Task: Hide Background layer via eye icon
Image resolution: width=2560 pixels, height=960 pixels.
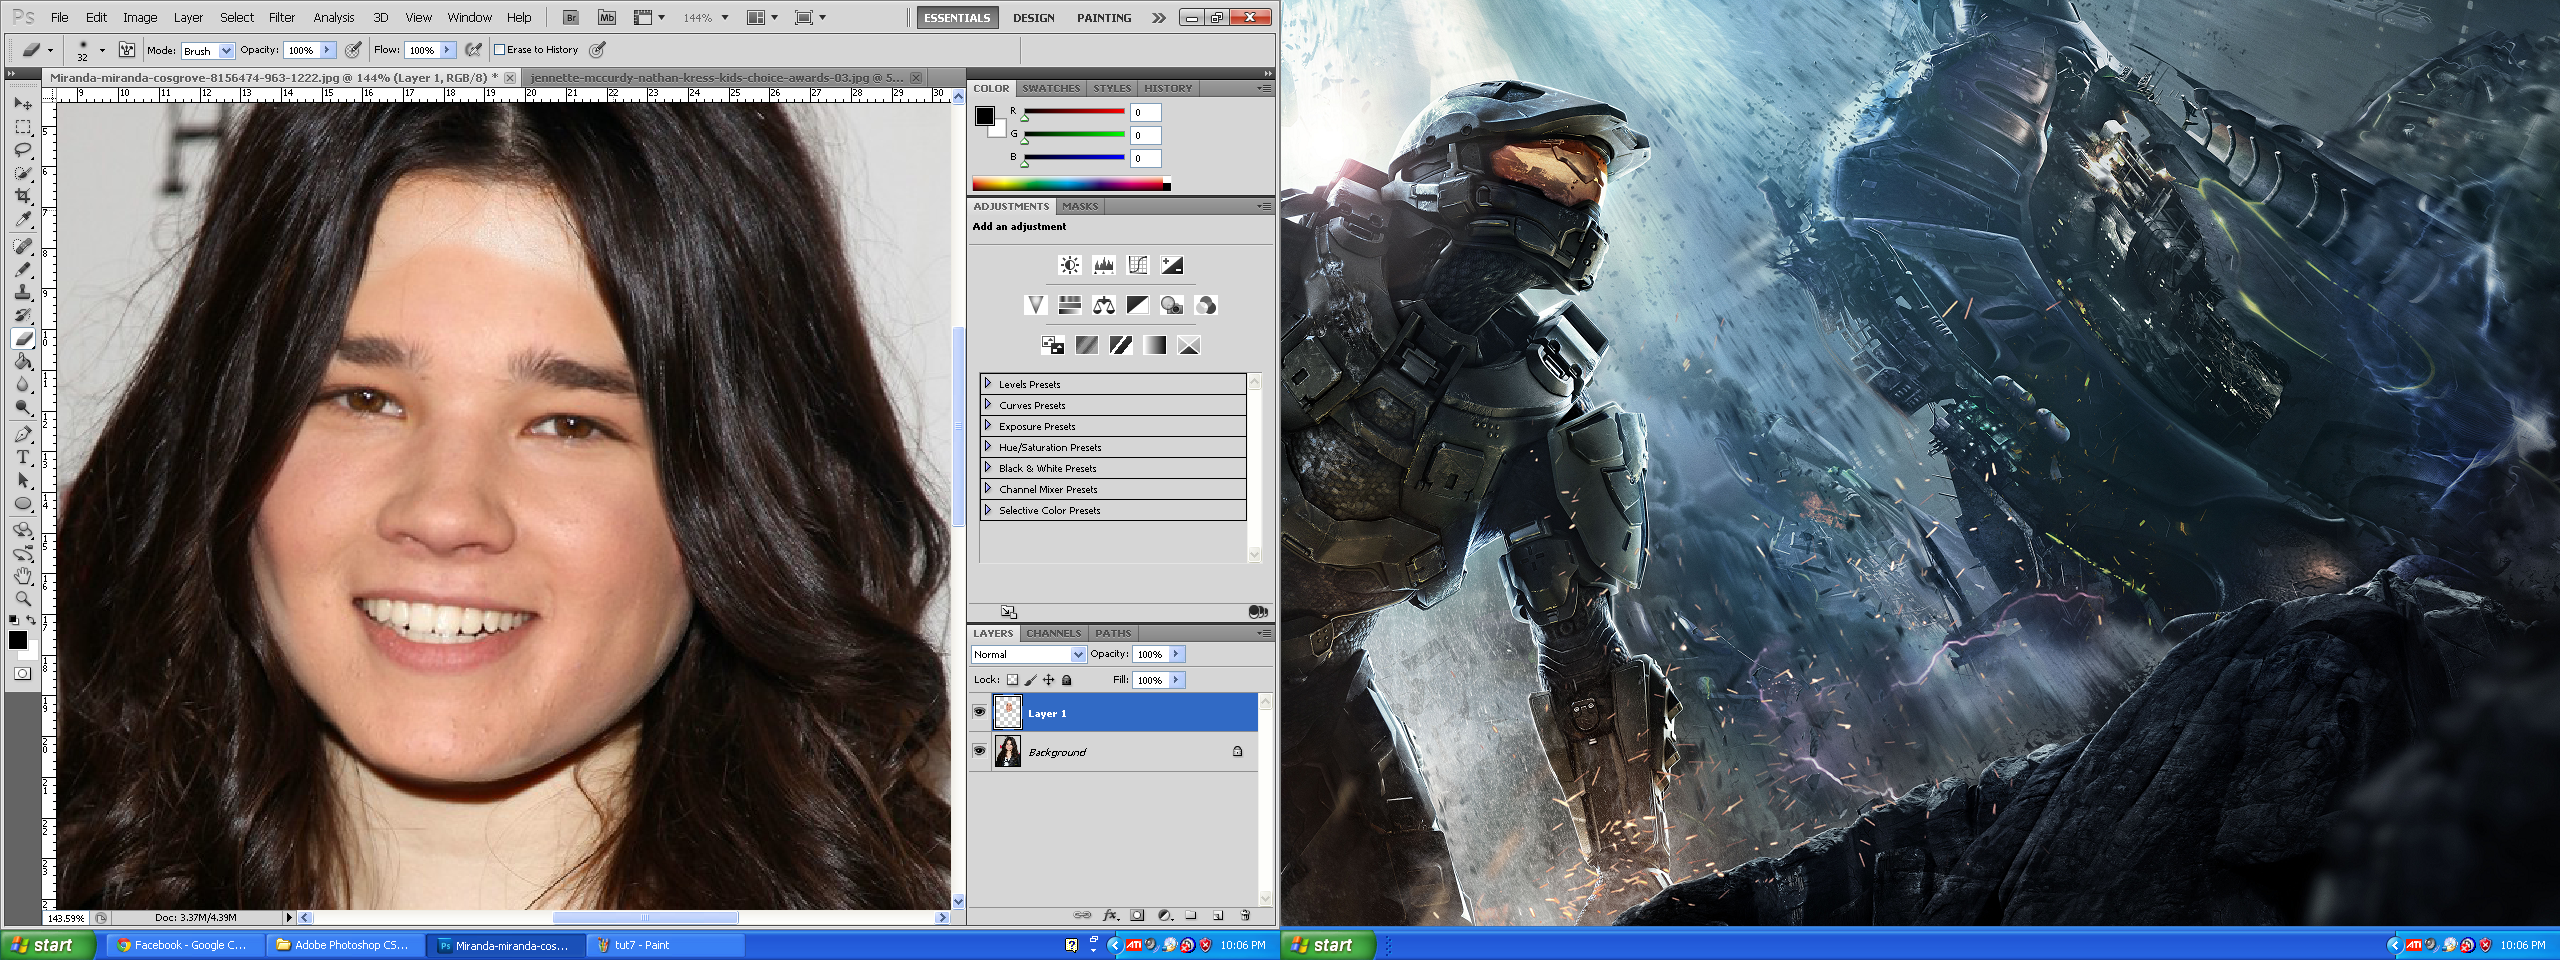Action: pos(980,751)
